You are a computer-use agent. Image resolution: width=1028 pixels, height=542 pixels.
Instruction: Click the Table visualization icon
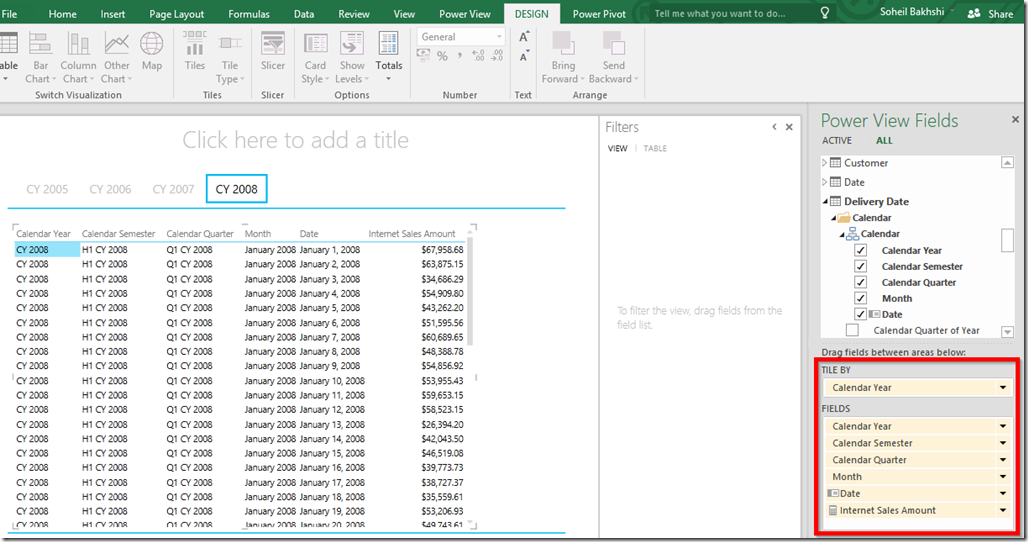(x=9, y=58)
